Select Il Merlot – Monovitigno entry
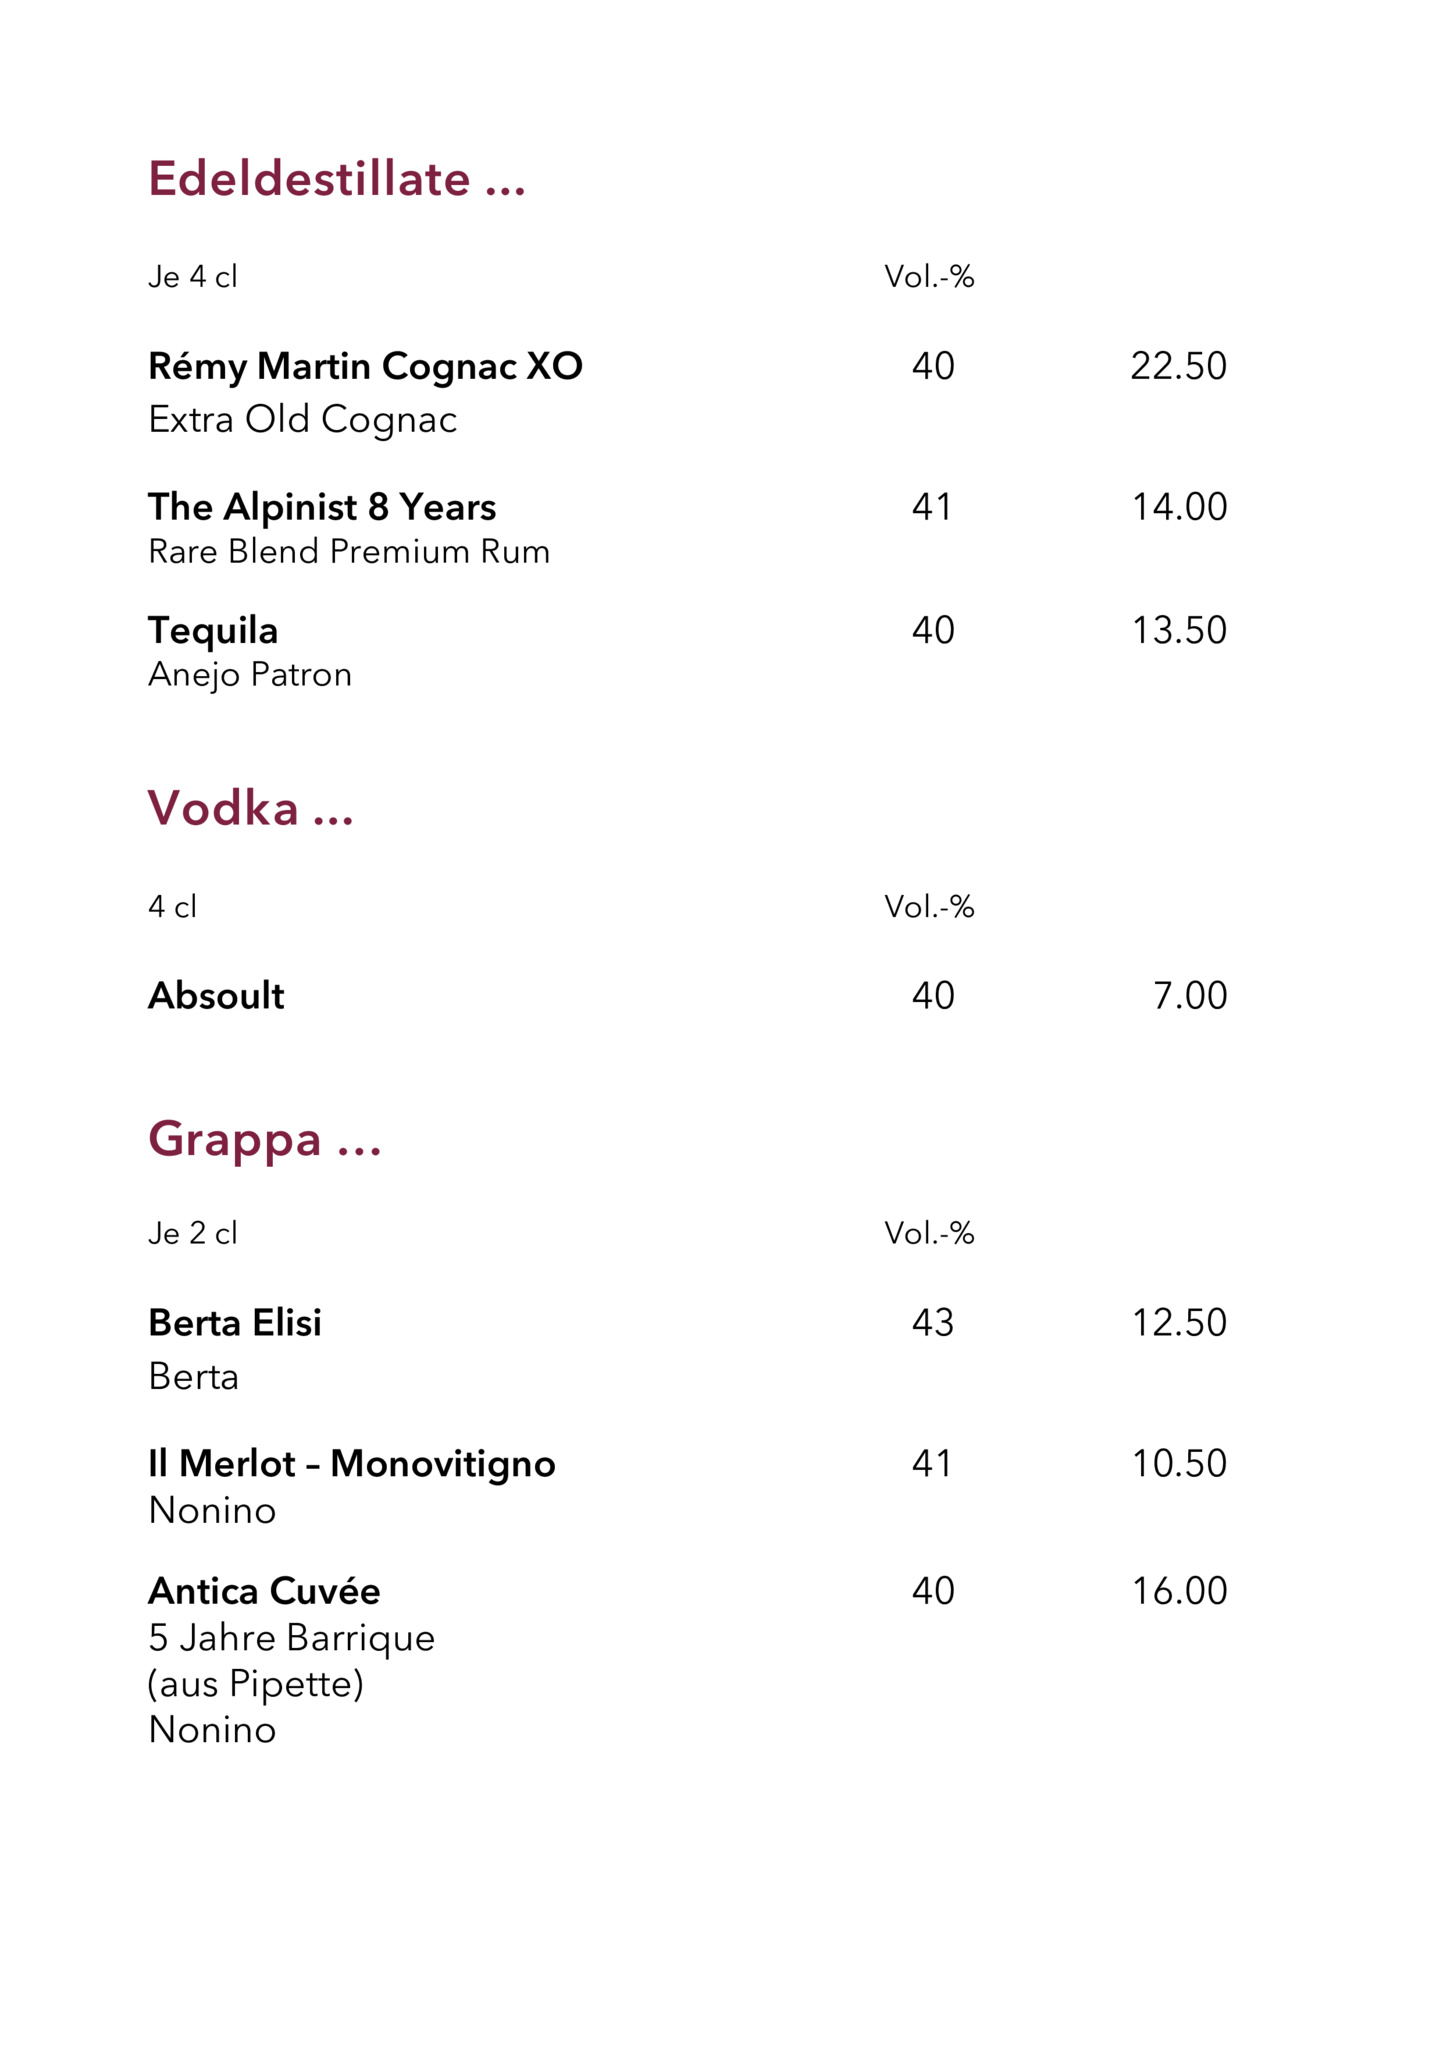 [x=352, y=1464]
